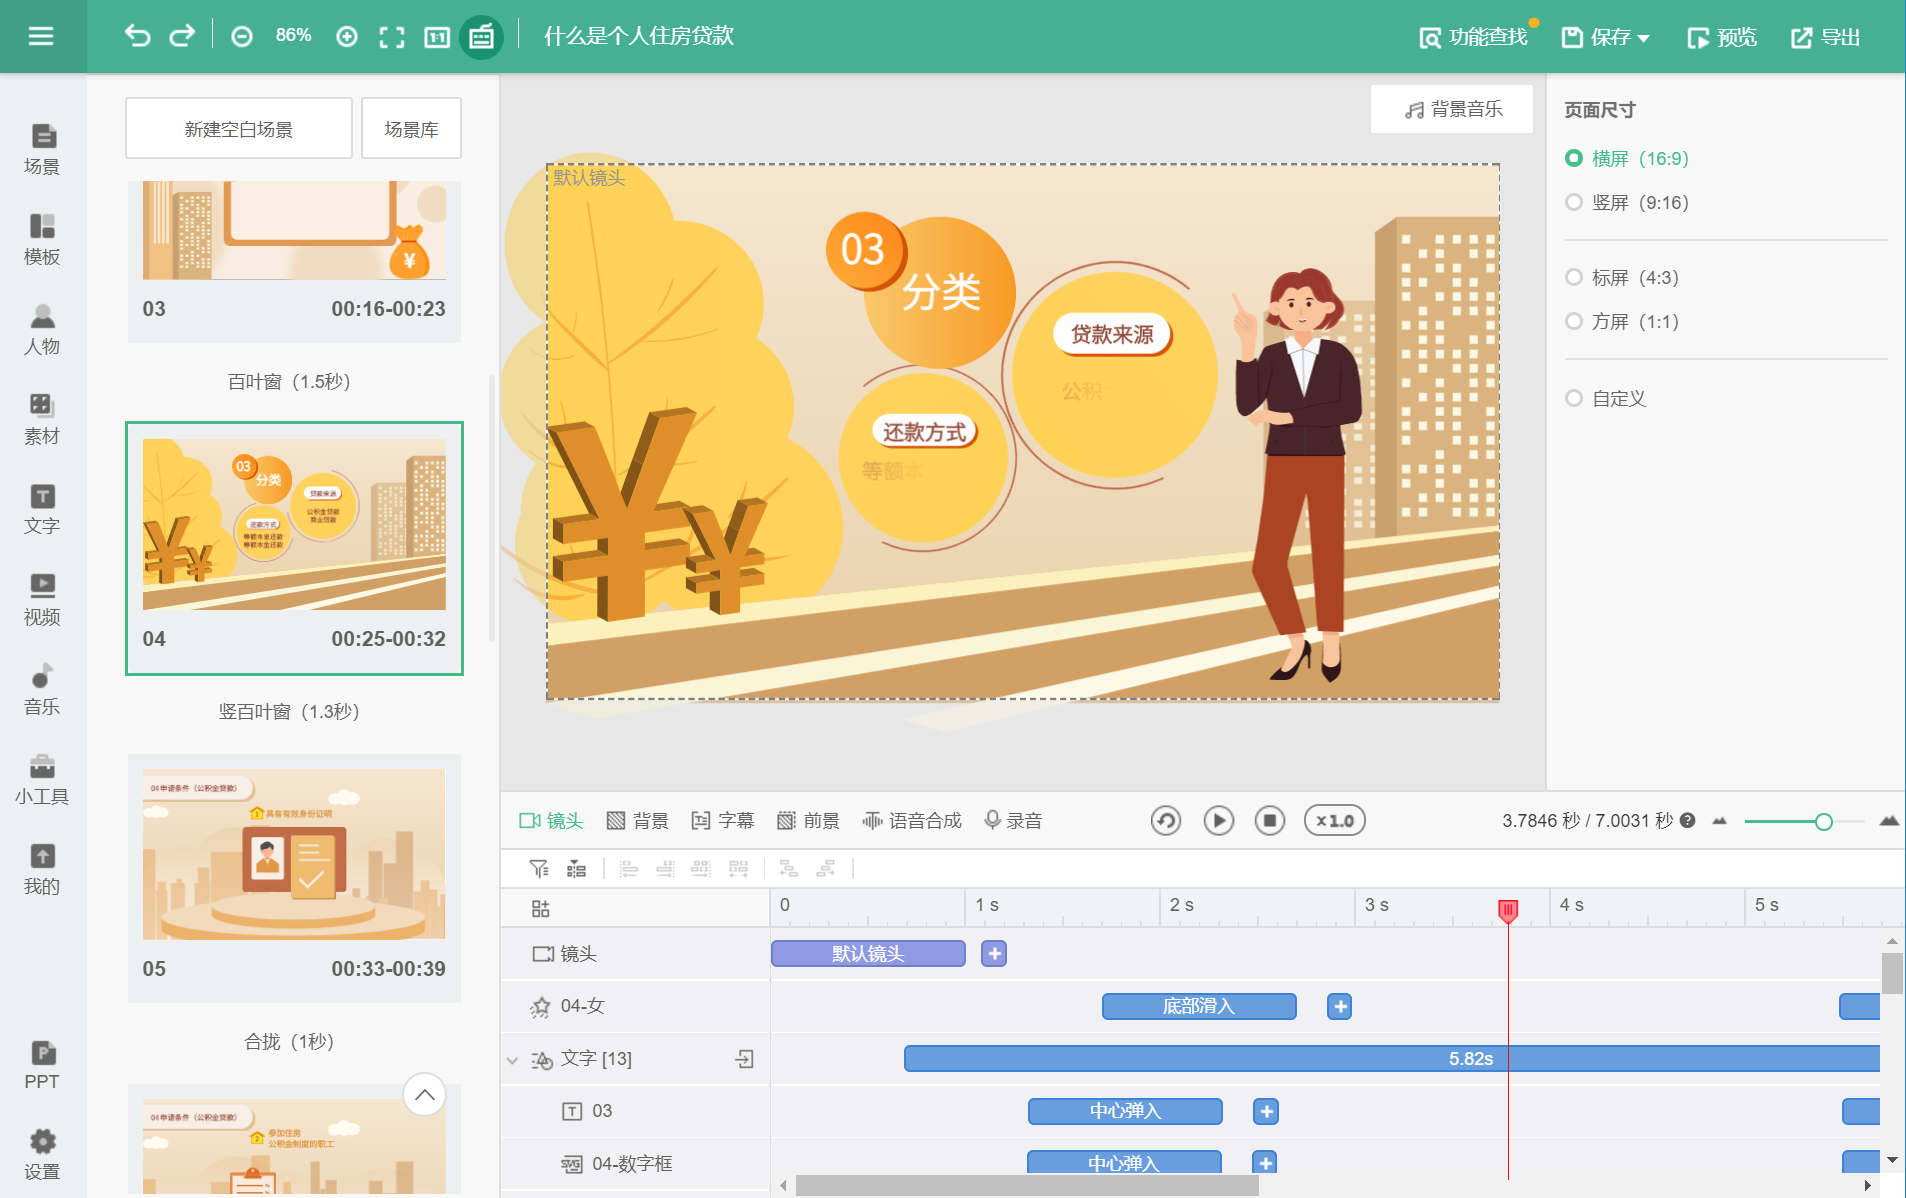
Task: Click the replay loop playback button
Action: pos(1165,821)
